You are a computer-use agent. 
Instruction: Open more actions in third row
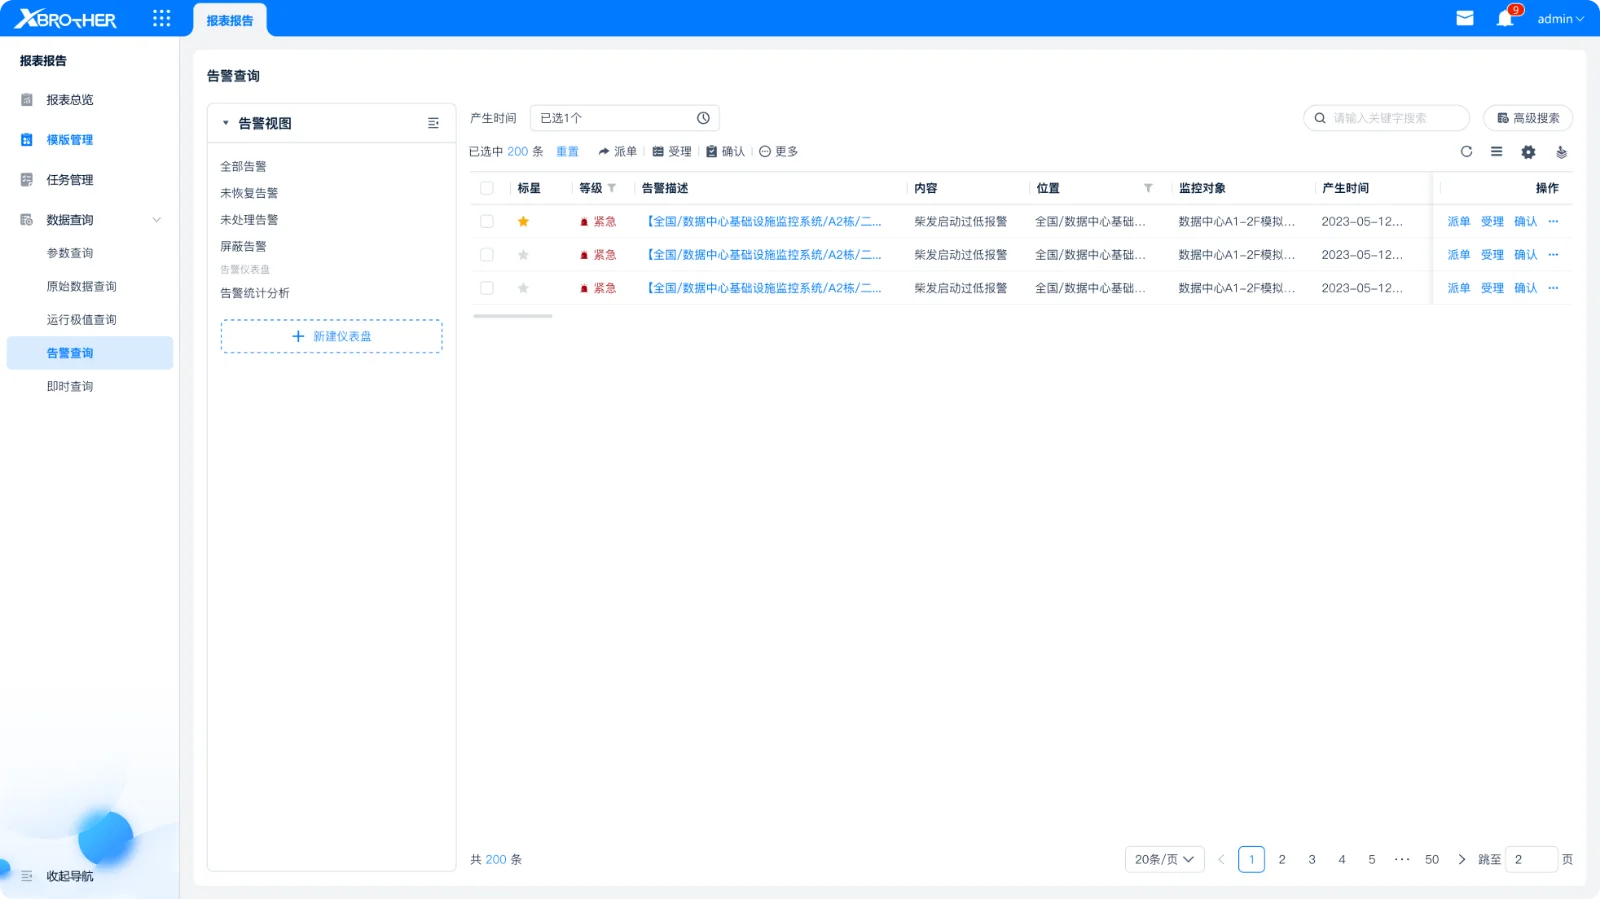tap(1553, 288)
